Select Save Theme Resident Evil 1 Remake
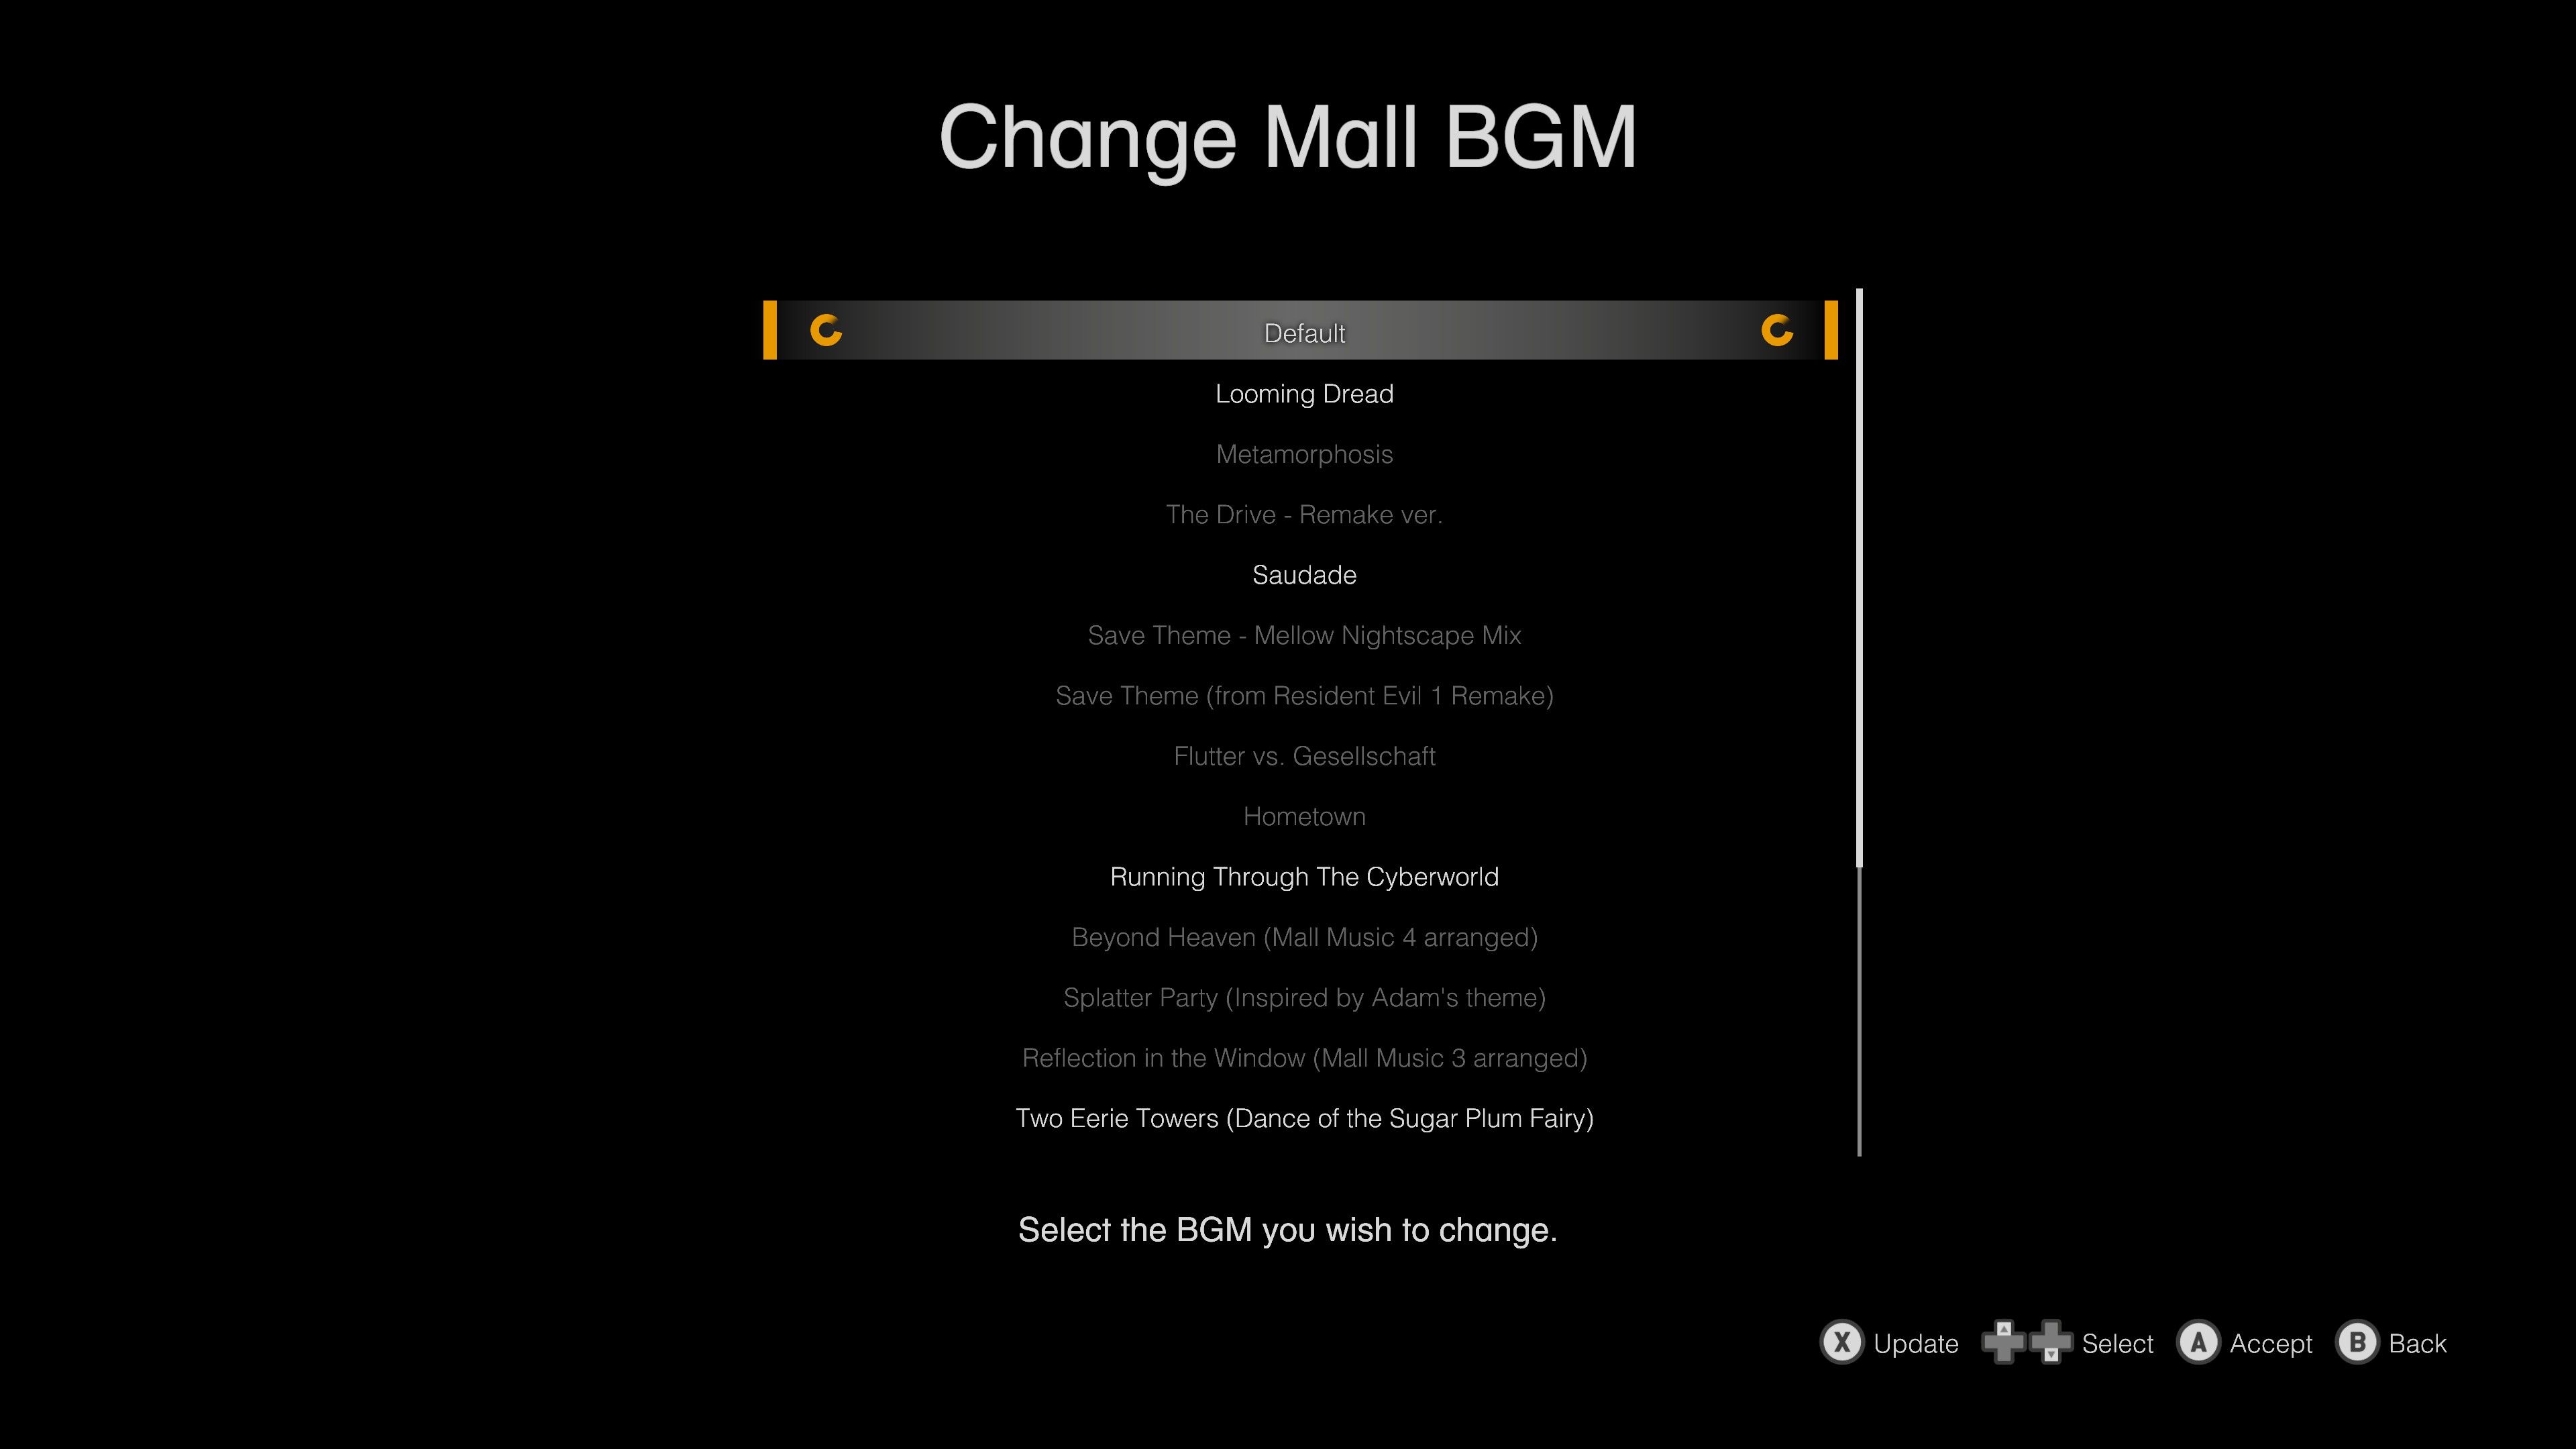Viewport: 2576px width, 1449px height. (x=1304, y=694)
